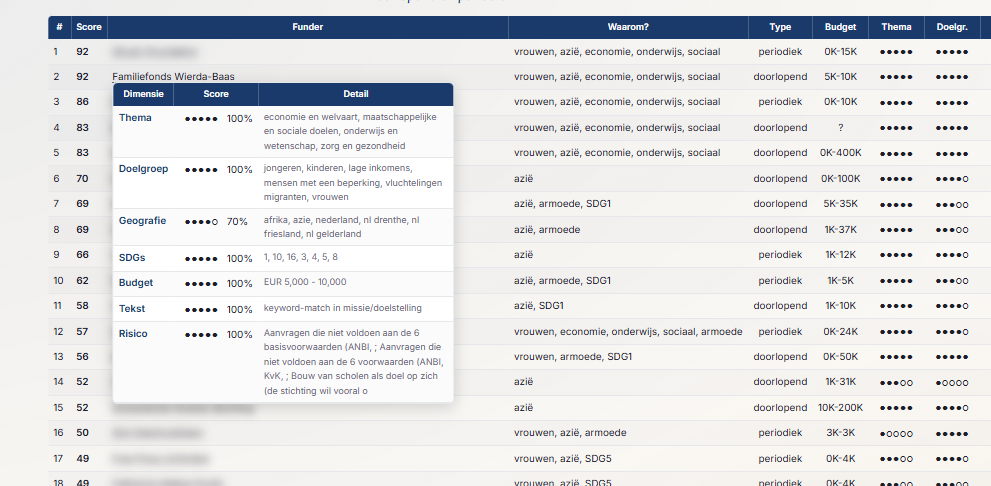Click 'vrouwen, azië, armoede' reason in row 16
Viewport: 991px width, 486px height.
pyautogui.click(x=570, y=433)
